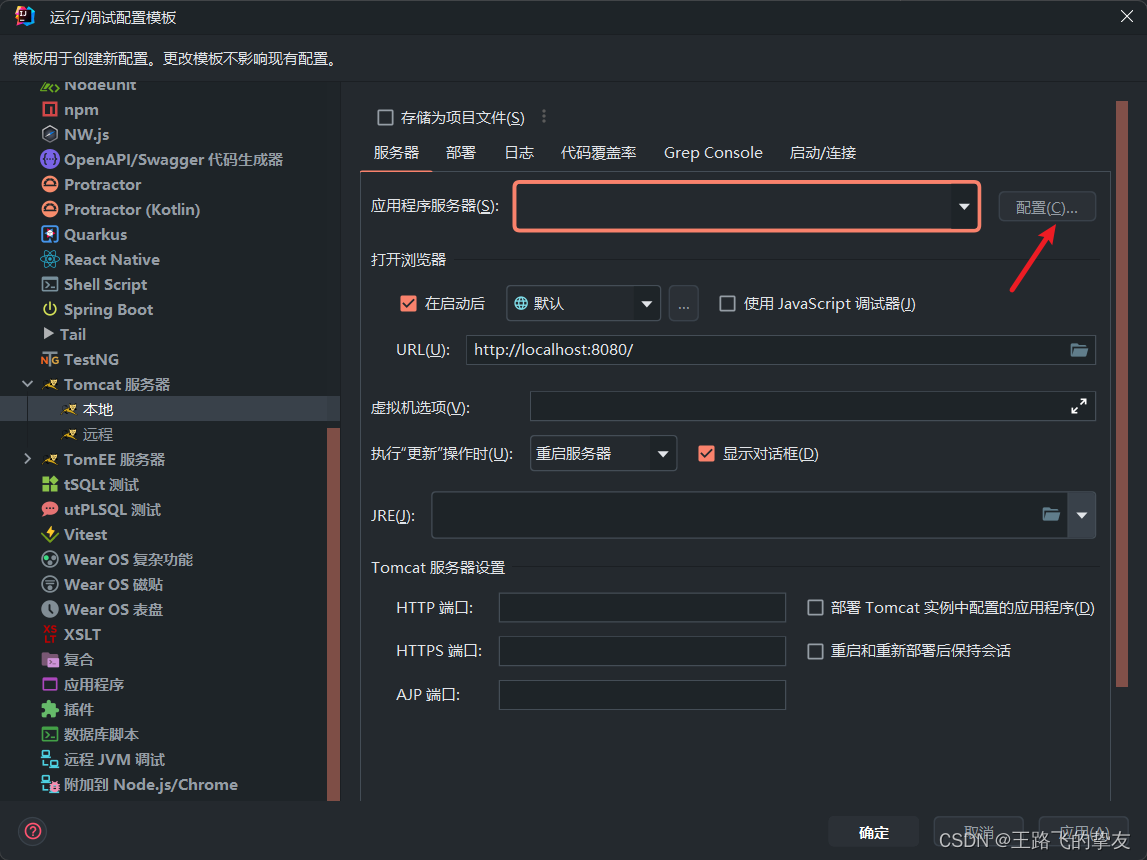Click the 插件 puzzle piece icon
The width and height of the screenshot is (1147, 860).
pyautogui.click(x=50, y=709)
